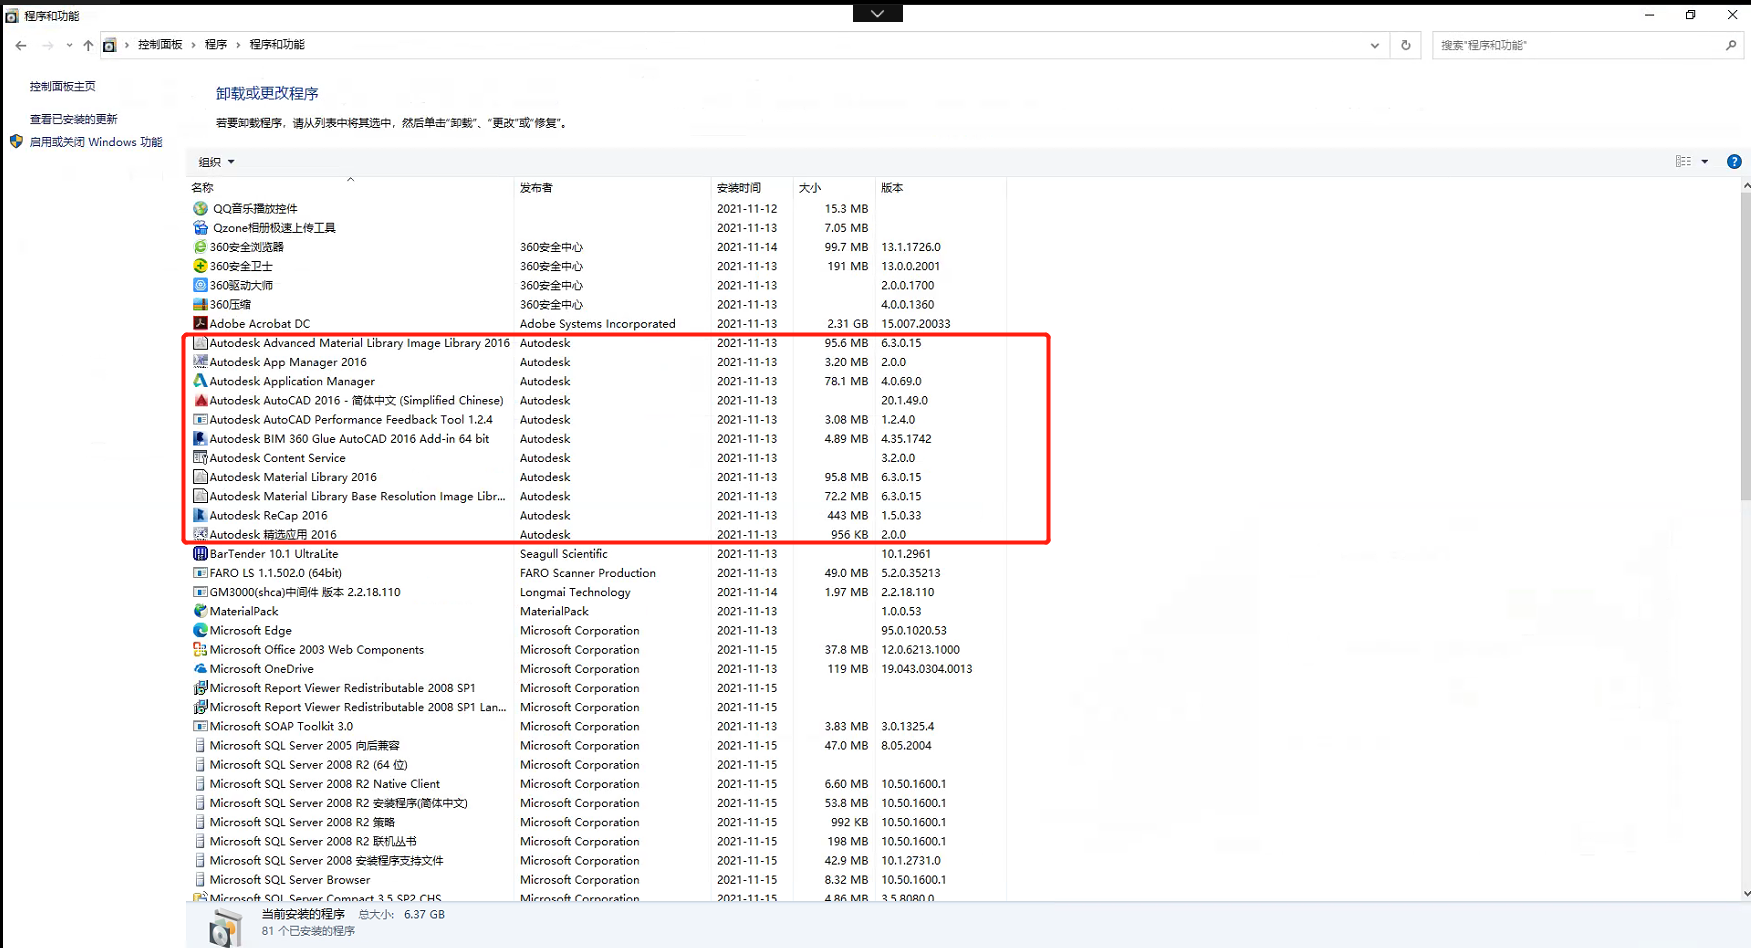Click the search magnifier icon
1751x948 pixels.
point(1731,45)
